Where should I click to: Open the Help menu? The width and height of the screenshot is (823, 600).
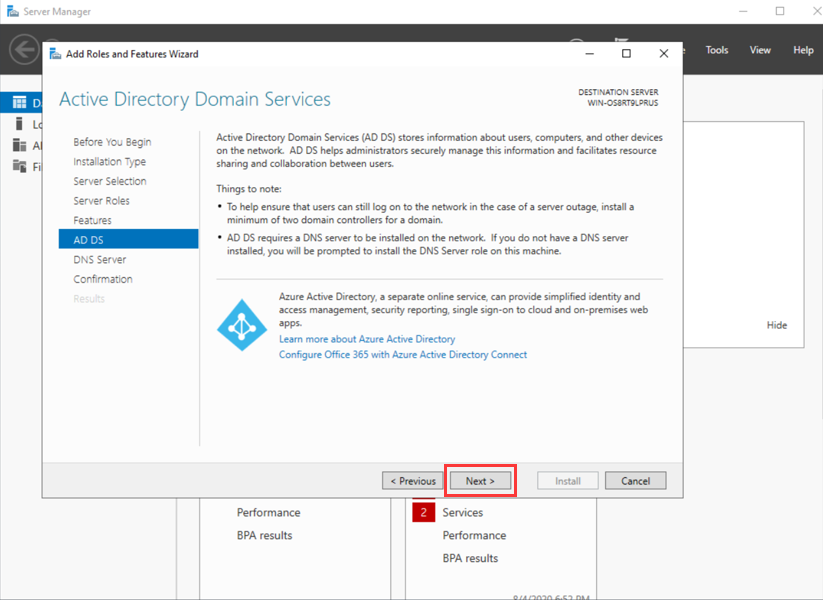(803, 50)
